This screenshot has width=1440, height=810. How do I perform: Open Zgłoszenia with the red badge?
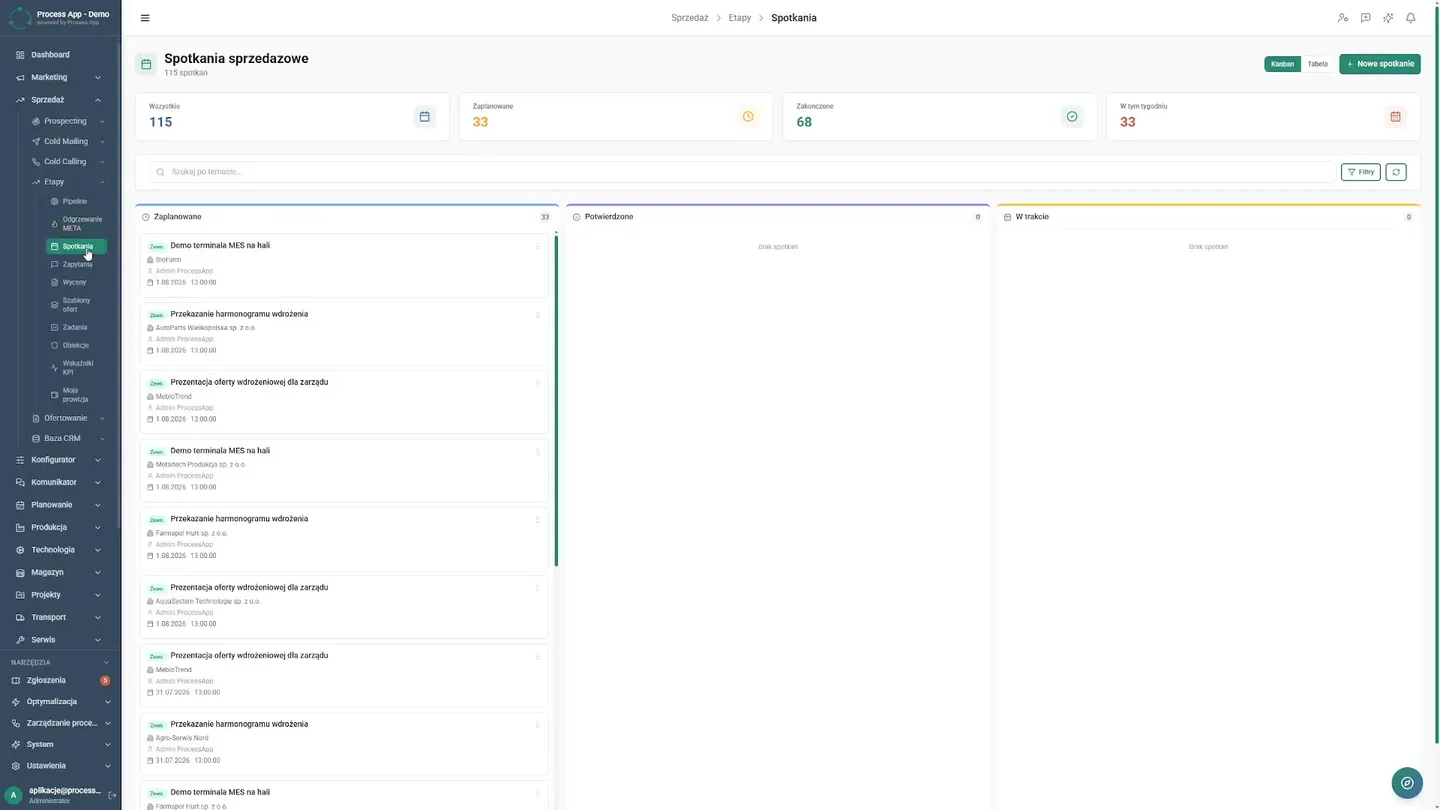59,680
